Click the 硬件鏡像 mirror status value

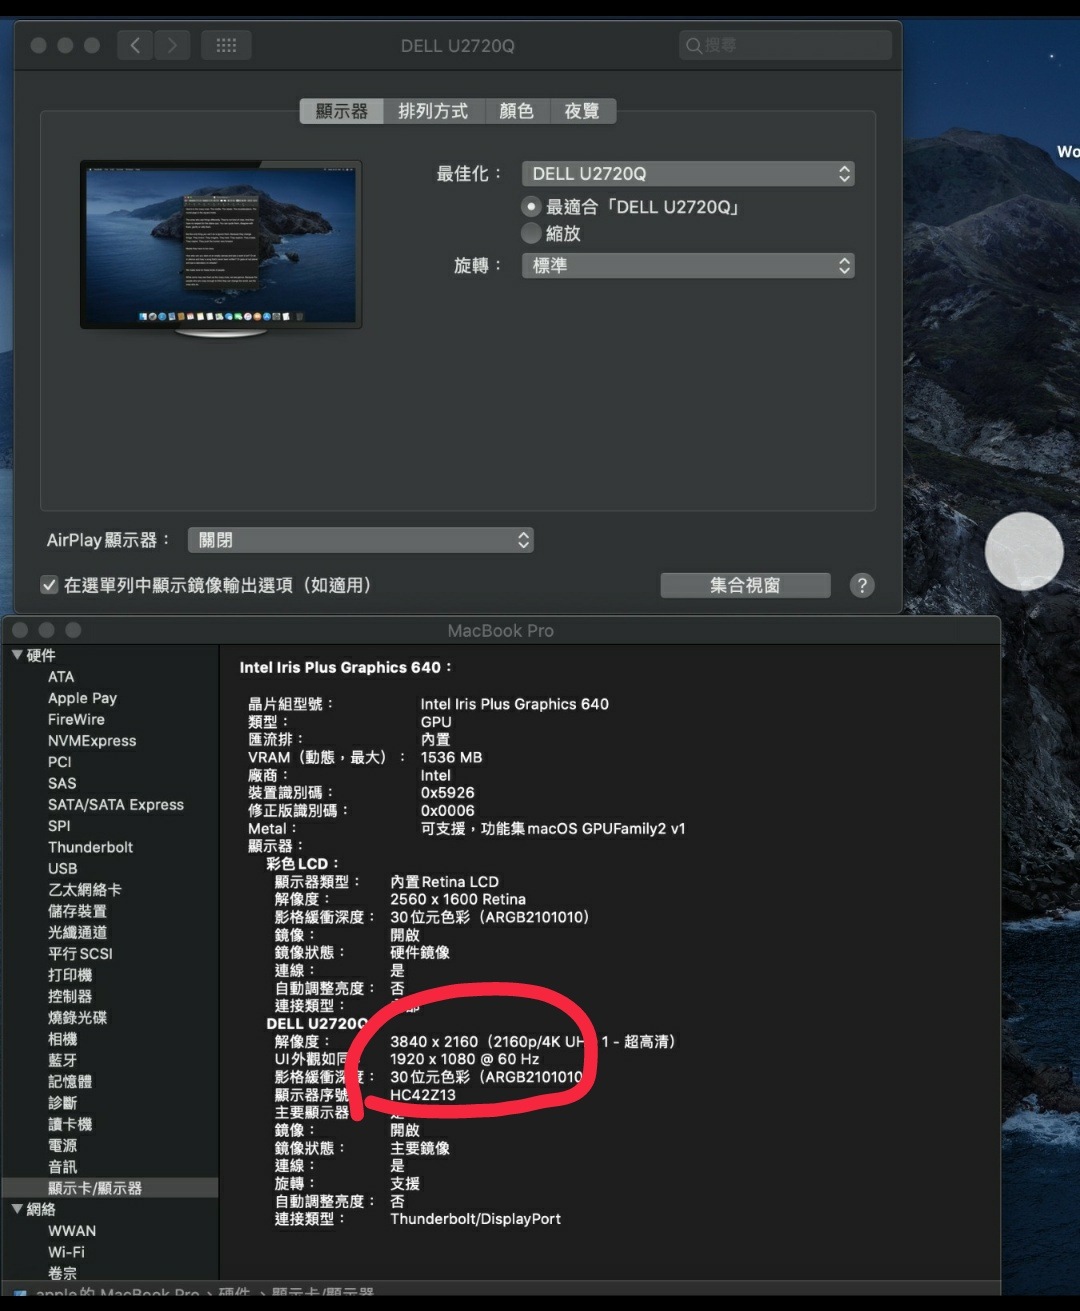tap(420, 953)
